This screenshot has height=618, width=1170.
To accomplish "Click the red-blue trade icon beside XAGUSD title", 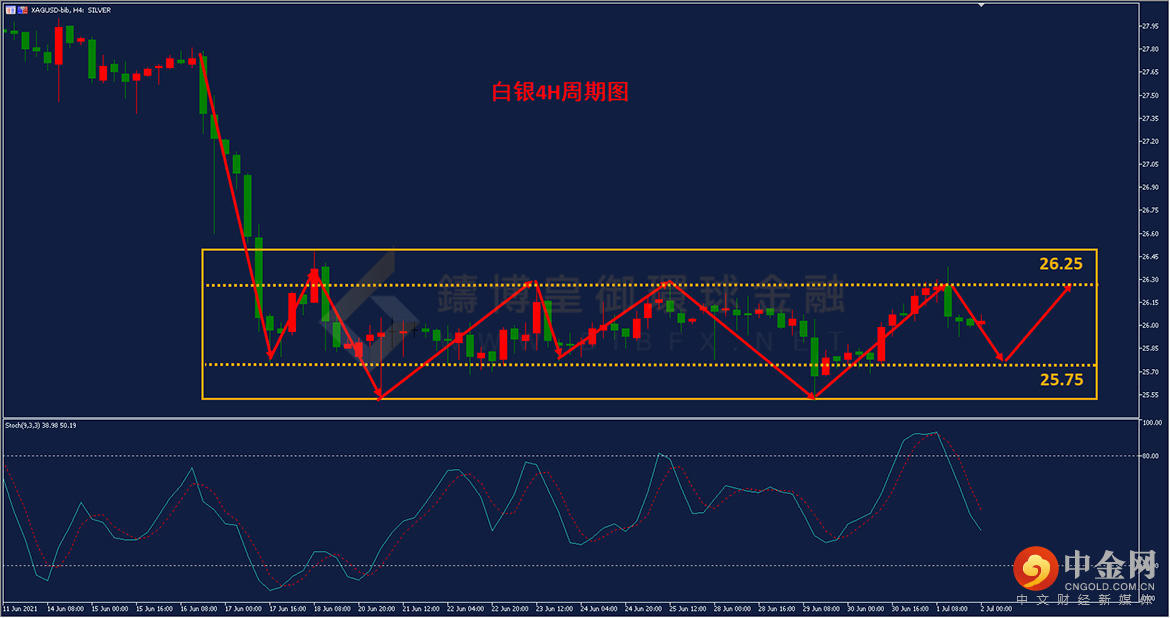I will [22, 10].
